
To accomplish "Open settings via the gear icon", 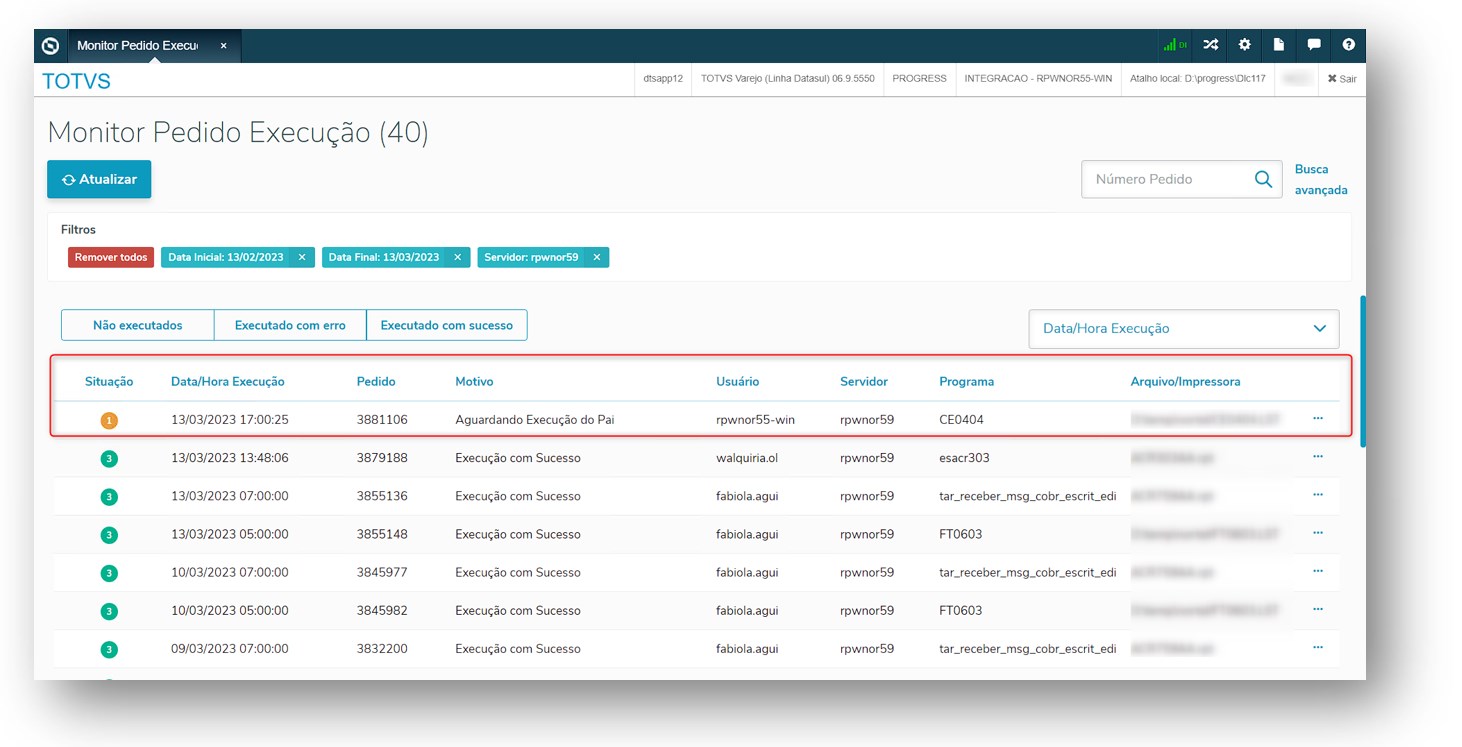I will tap(1245, 45).
